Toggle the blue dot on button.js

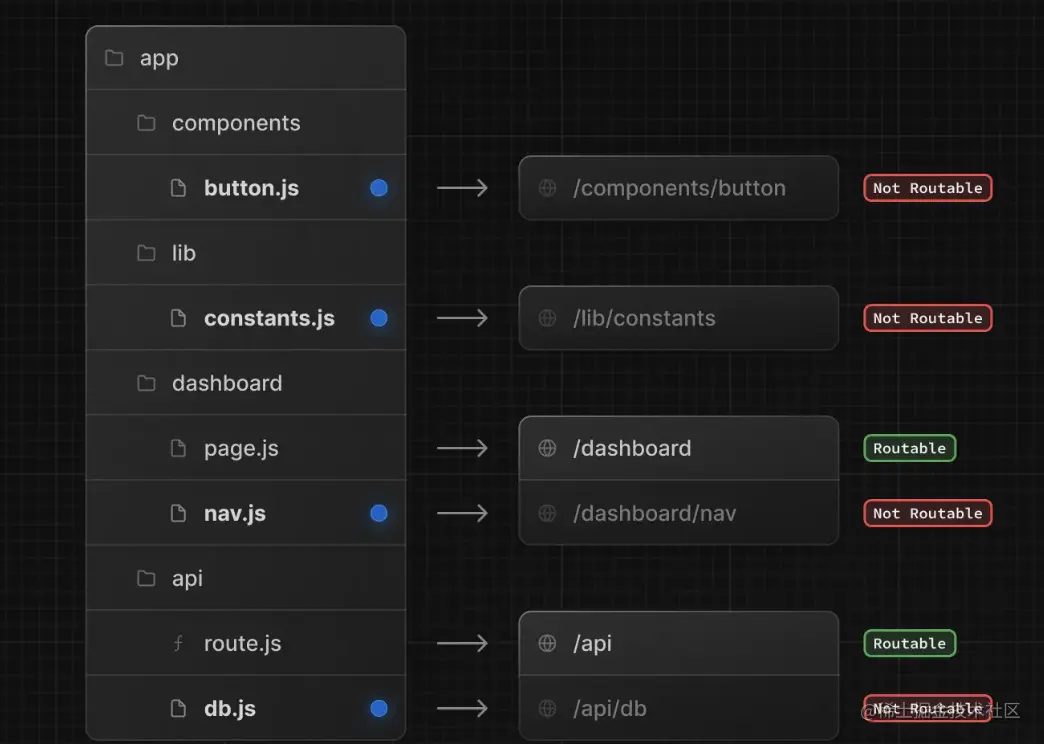(379, 188)
